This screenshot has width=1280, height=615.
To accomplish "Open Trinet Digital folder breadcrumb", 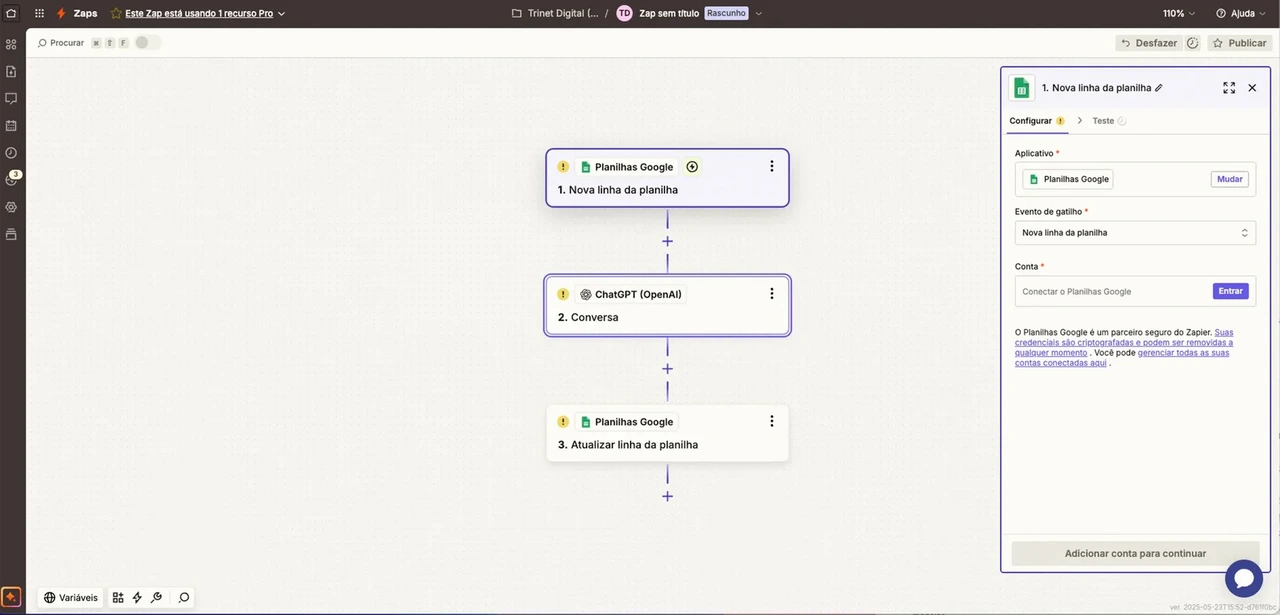I will click(x=555, y=13).
